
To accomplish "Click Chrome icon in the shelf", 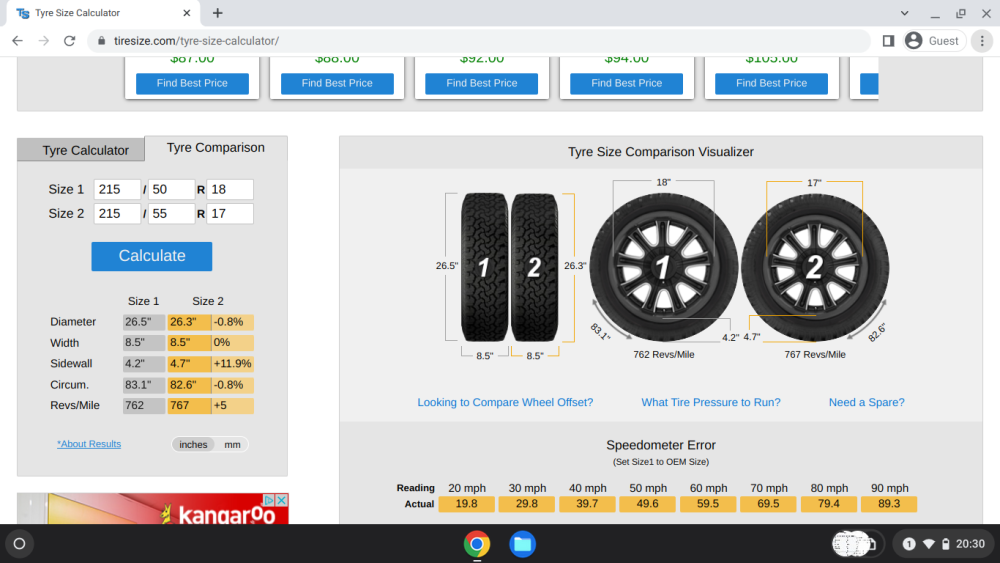I will pos(476,544).
